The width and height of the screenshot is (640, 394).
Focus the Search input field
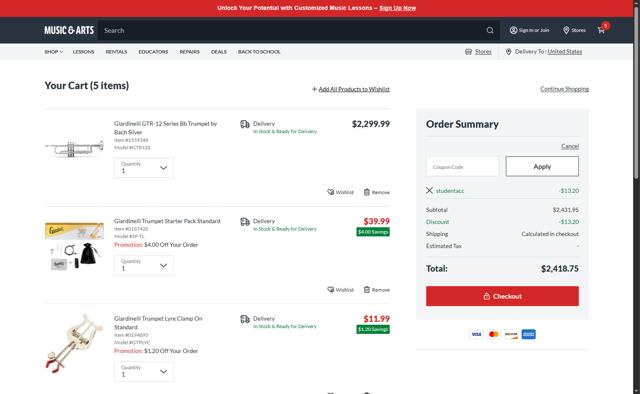(292, 30)
